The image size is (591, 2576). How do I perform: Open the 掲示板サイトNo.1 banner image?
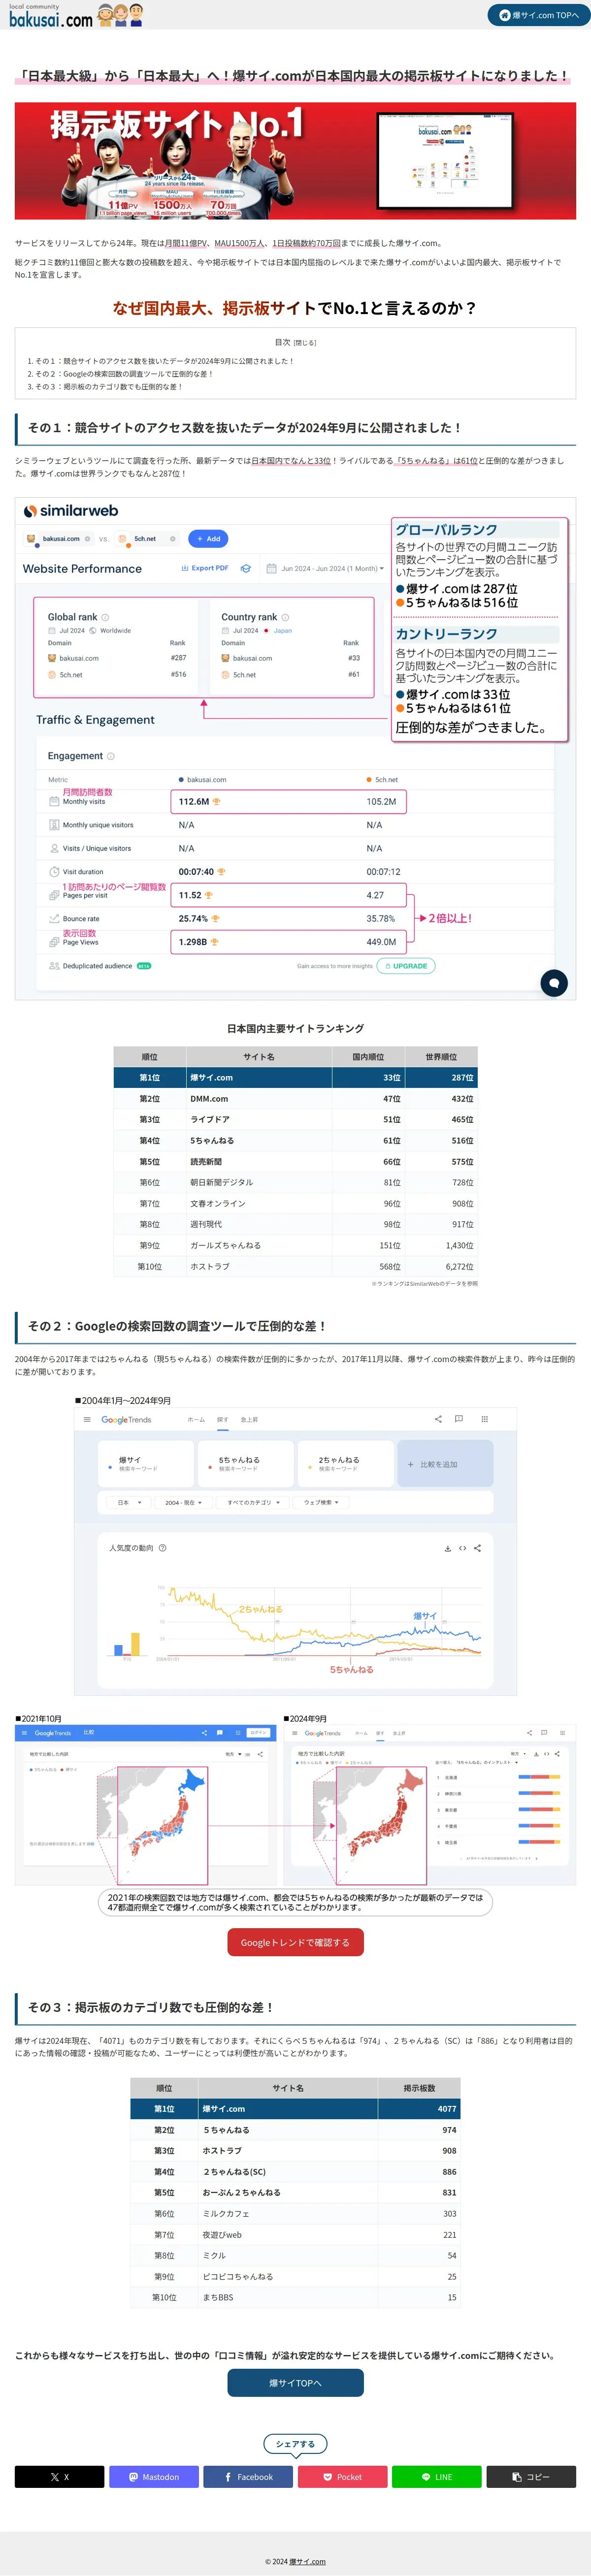tap(295, 161)
